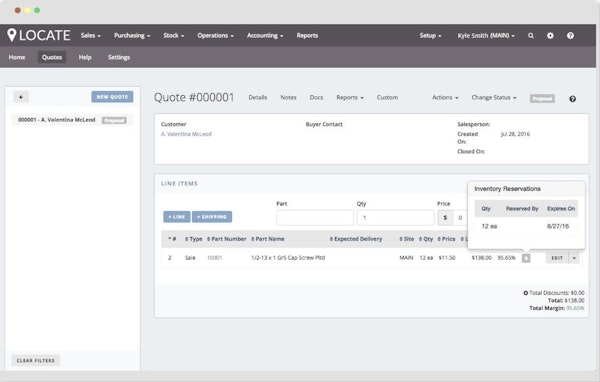
Task: Sort by the # column header
Action: pos(172,239)
